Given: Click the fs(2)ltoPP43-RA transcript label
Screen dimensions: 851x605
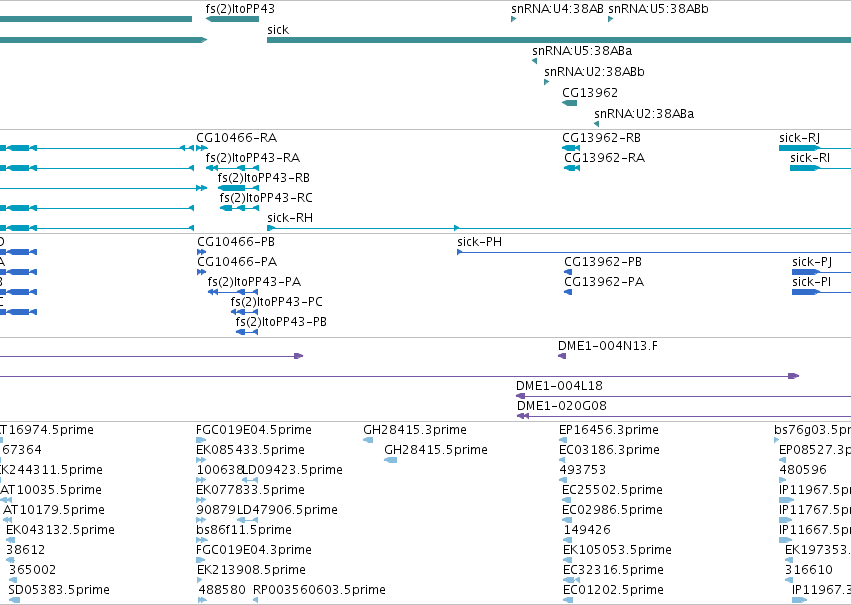Looking at the screenshot, I should (x=253, y=158).
